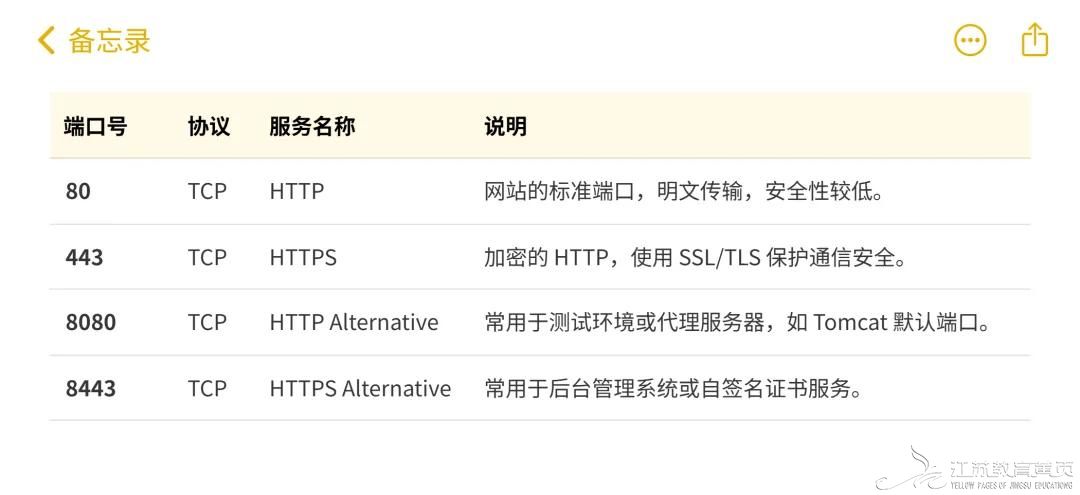
Task: Select the HTTPS Alternative cell
Action: [x=360, y=388]
